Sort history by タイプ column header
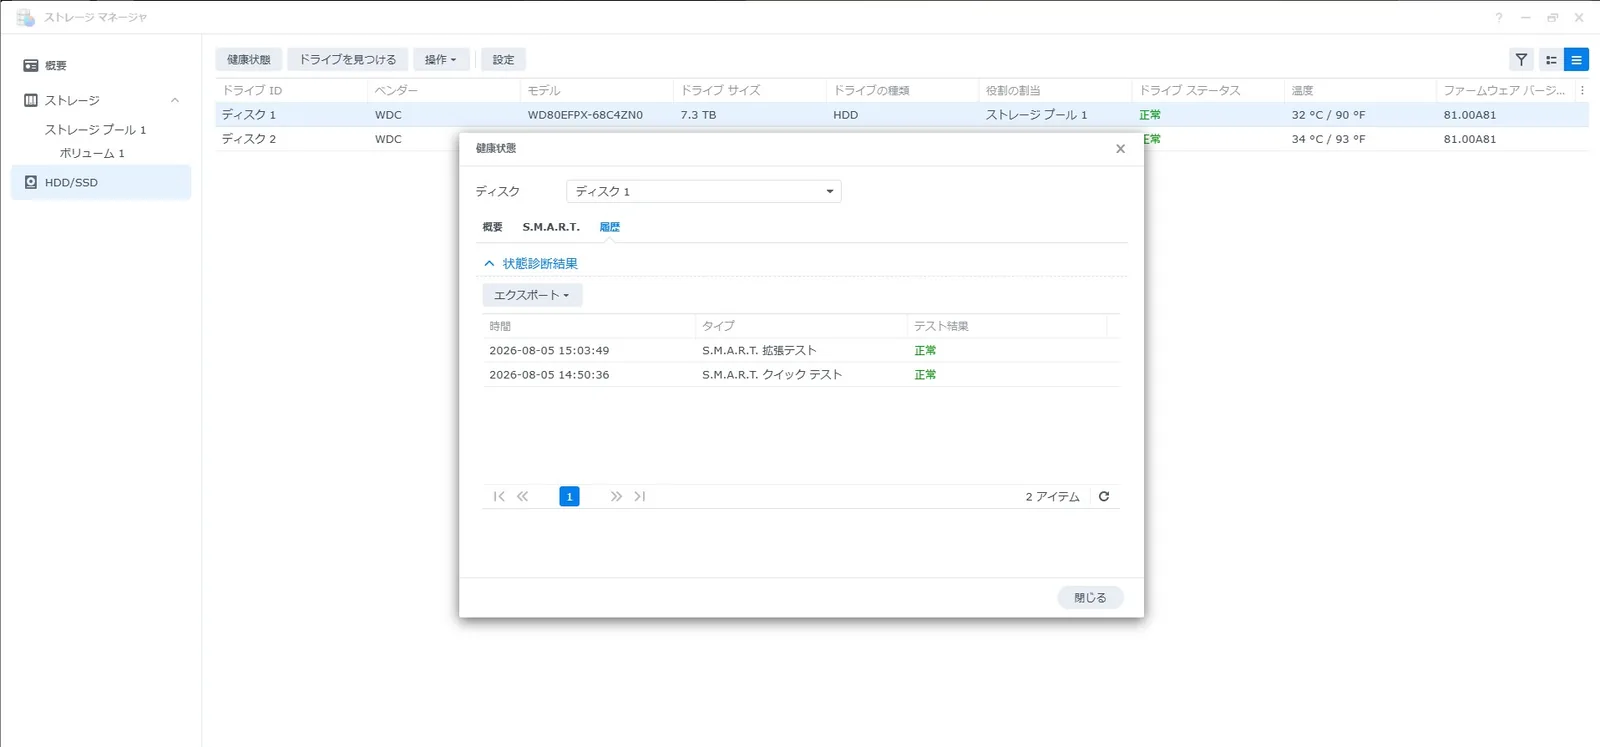This screenshot has height=747, width=1600. point(801,326)
